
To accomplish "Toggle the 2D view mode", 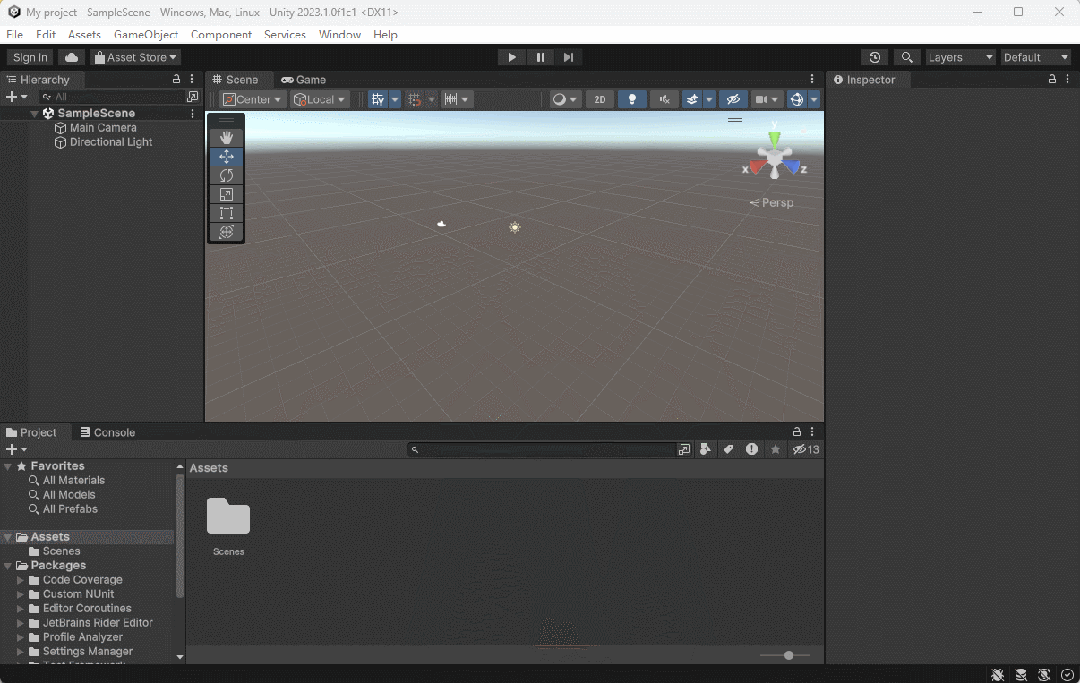I will (600, 100).
